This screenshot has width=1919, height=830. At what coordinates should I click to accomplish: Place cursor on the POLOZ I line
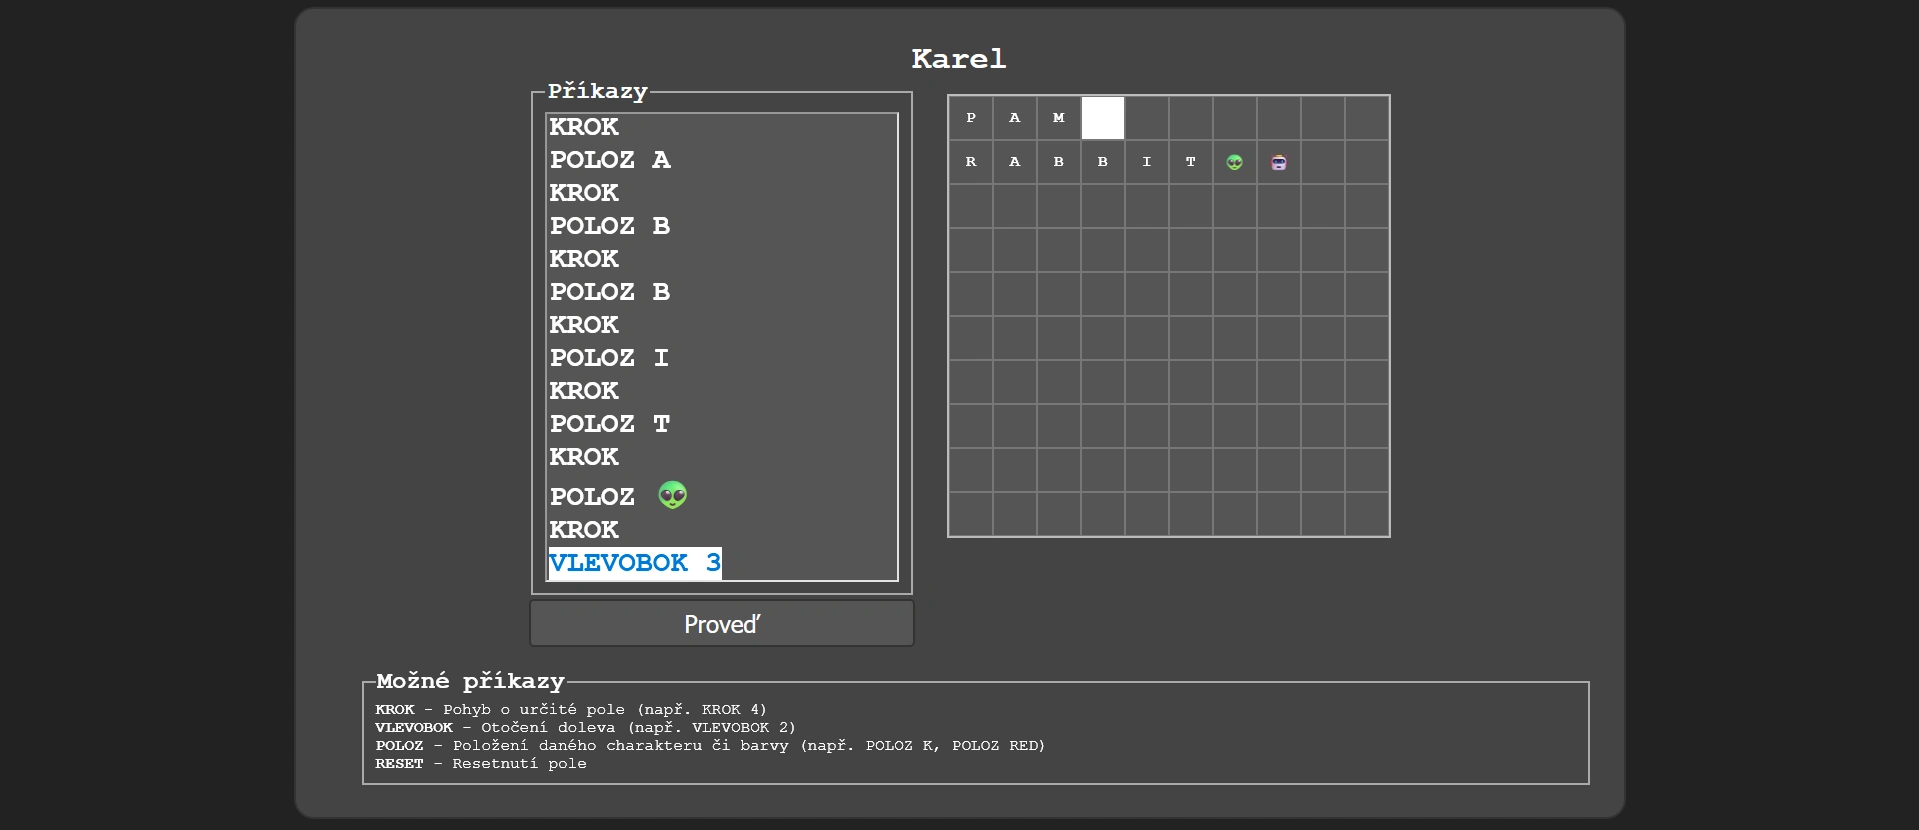pyautogui.click(x=609, y=358)
